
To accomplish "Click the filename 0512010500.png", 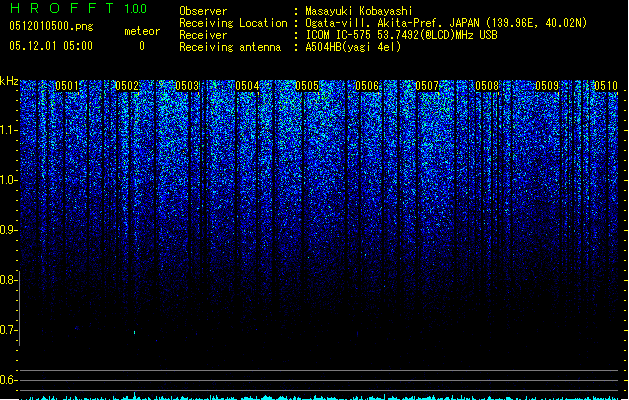I will pos(51,26).
